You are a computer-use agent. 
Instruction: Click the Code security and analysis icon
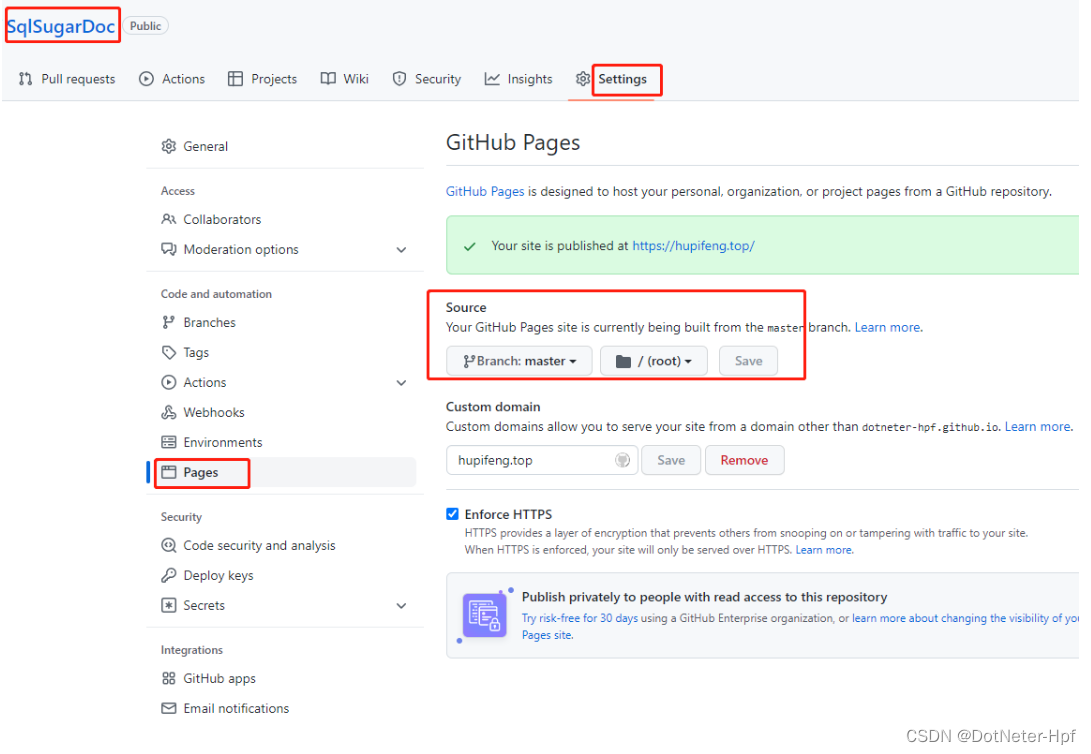[168, 545]
